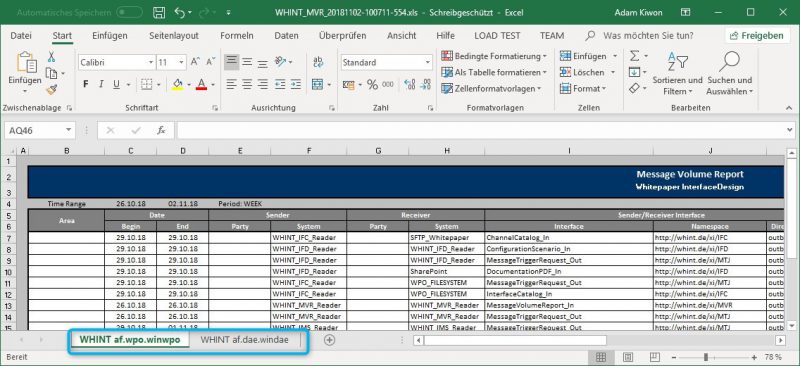Click the Freigeben share button

757,36
